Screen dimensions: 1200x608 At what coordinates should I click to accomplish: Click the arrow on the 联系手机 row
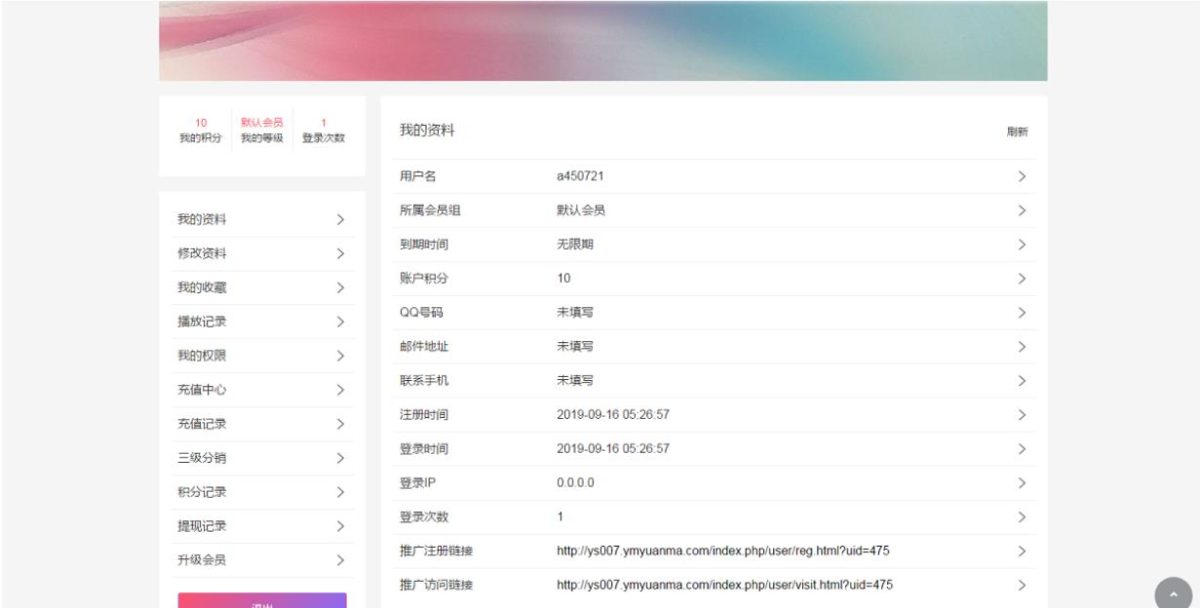[x=1022, y=380]
